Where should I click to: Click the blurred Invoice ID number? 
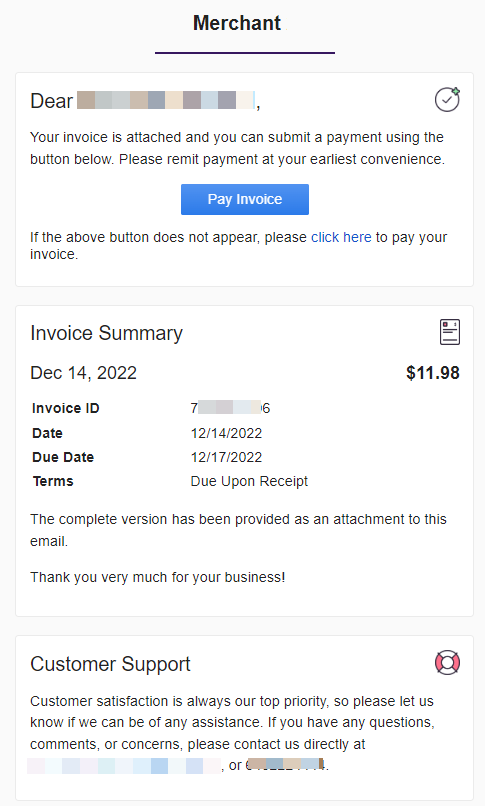pos(230,408)
